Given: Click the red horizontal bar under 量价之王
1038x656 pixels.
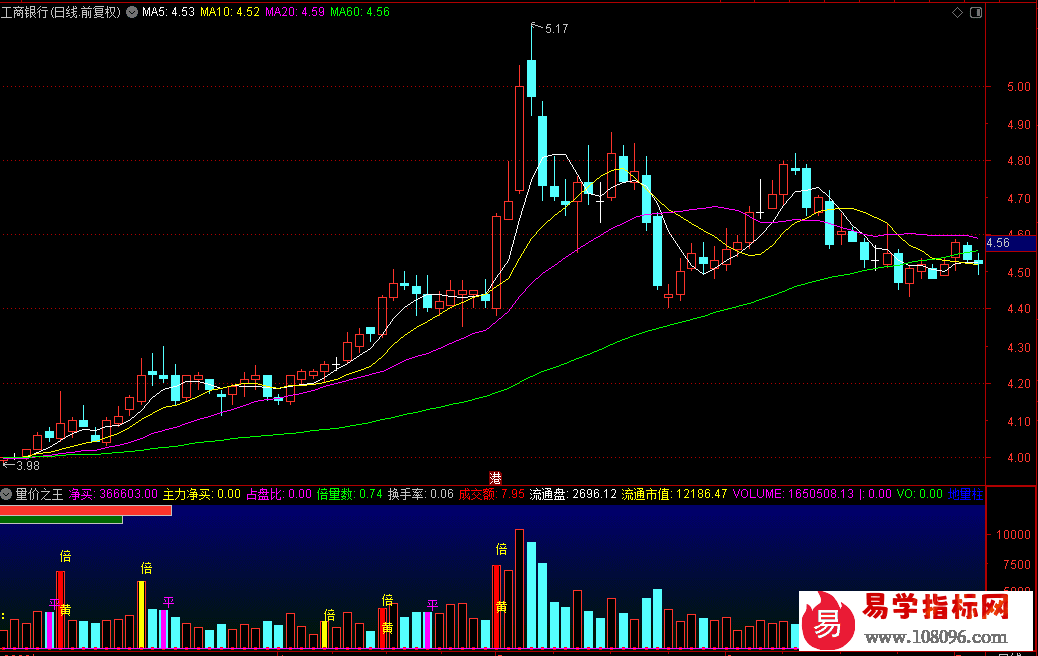Looking at the screenshot, I should pyautogui.click(x=86, y=510).
